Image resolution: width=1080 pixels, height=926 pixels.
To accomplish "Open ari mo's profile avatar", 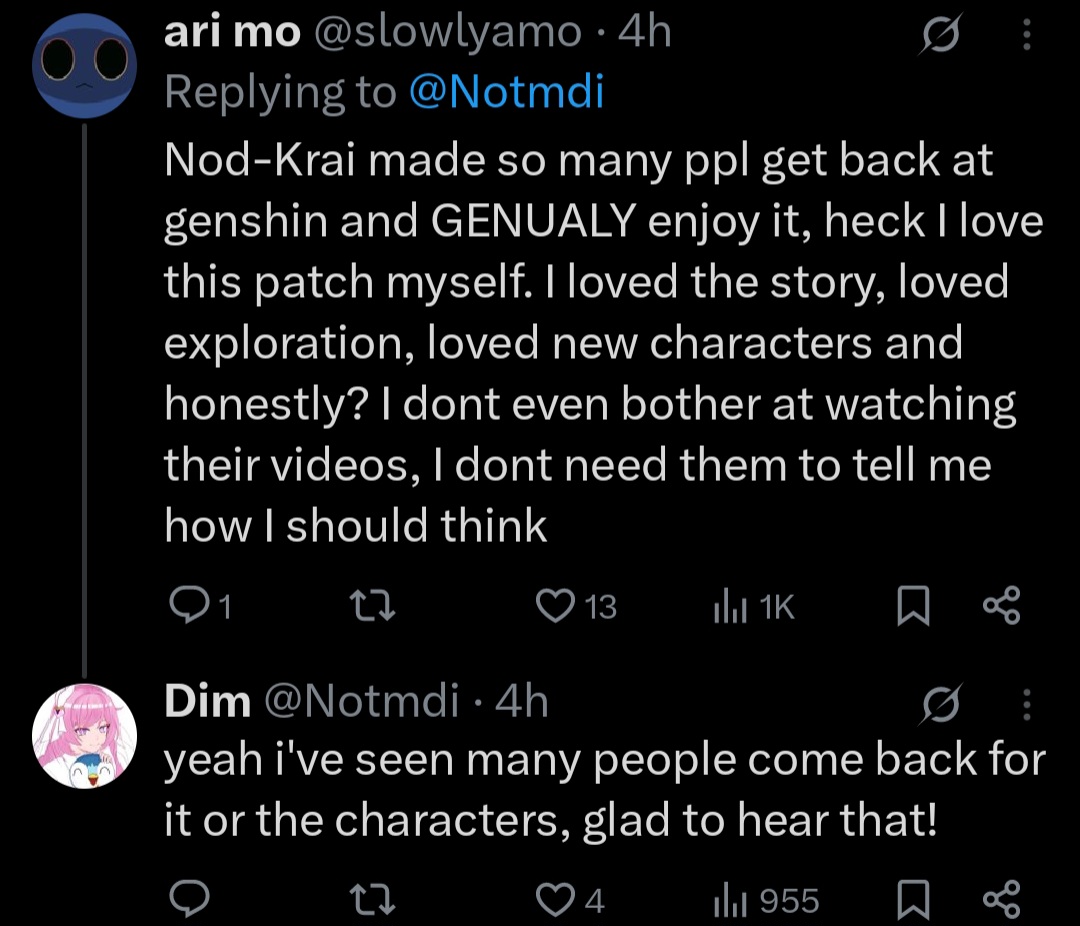I will (x=84, y=65).
